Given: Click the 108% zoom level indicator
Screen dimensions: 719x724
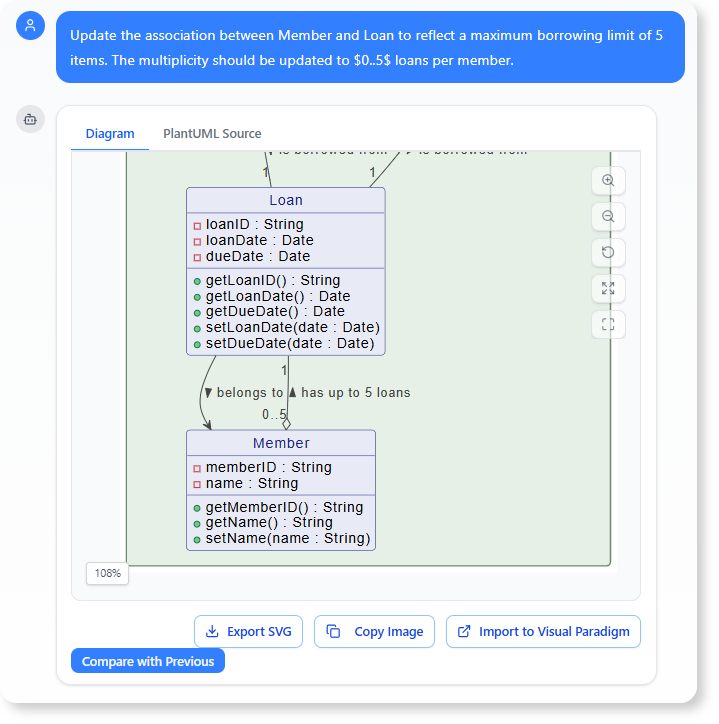Looking at the screenshot, I should (107, 574).
